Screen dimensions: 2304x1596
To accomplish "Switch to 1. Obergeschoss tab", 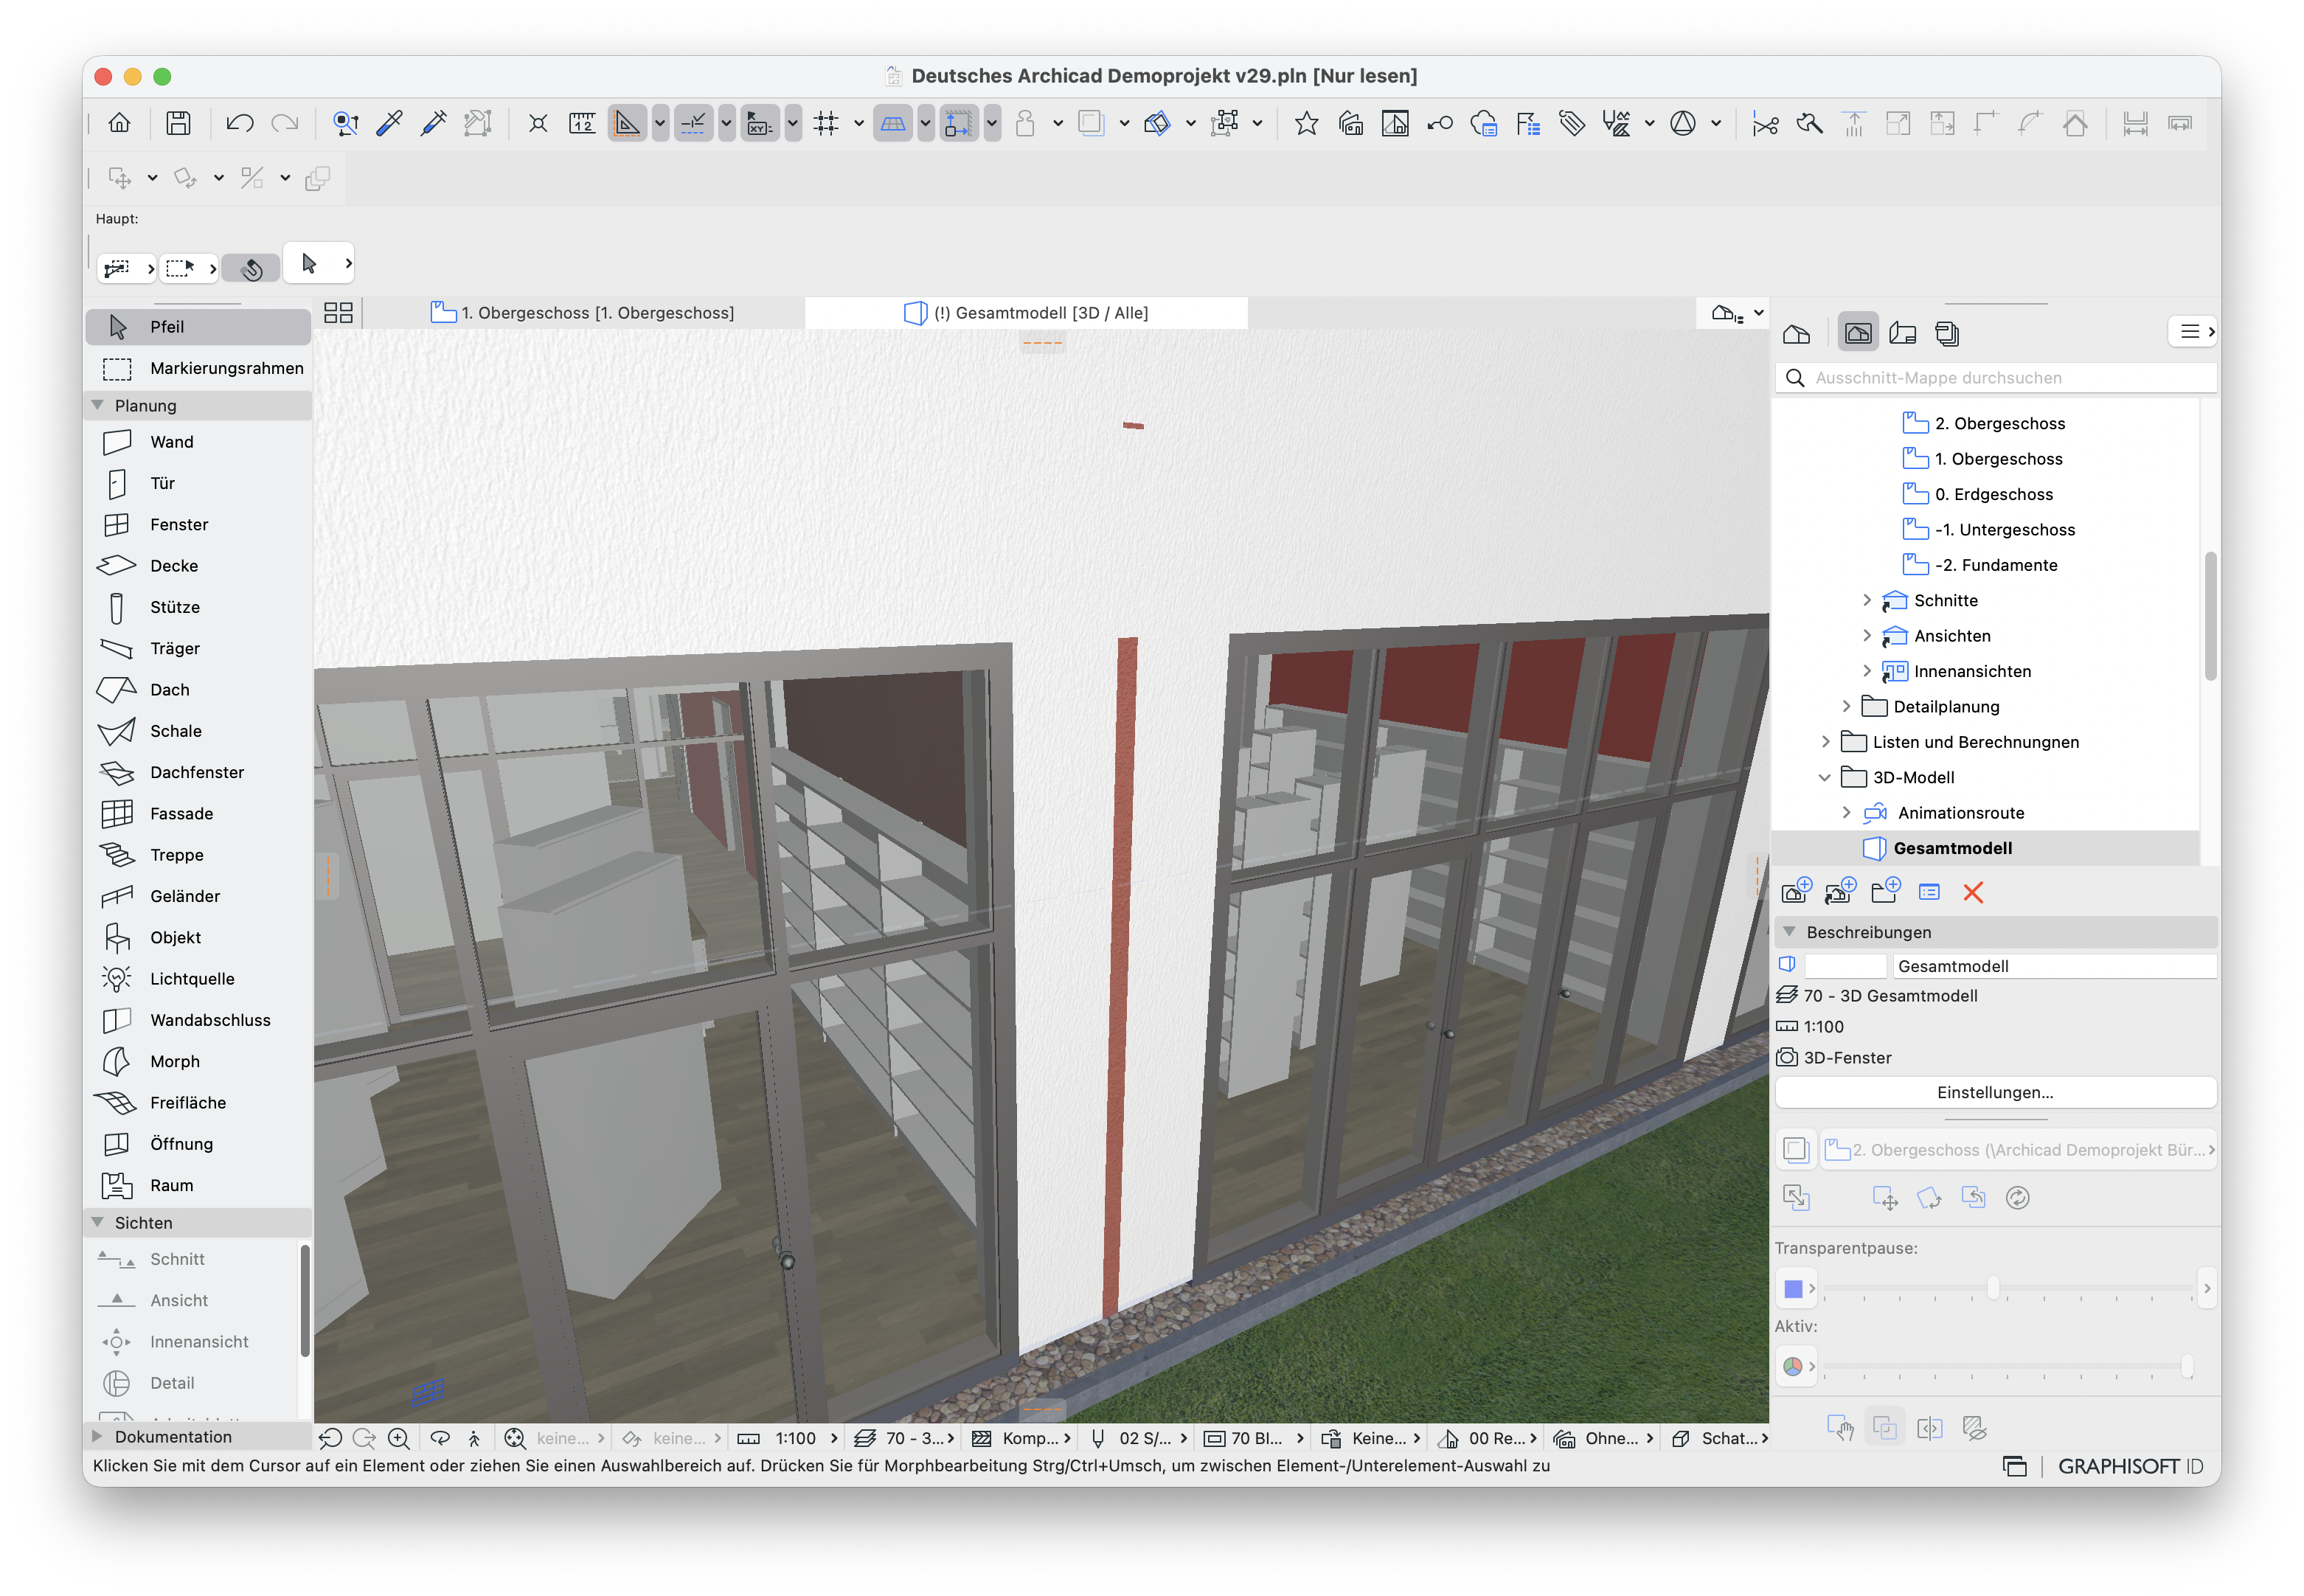I will coord(583,313).
